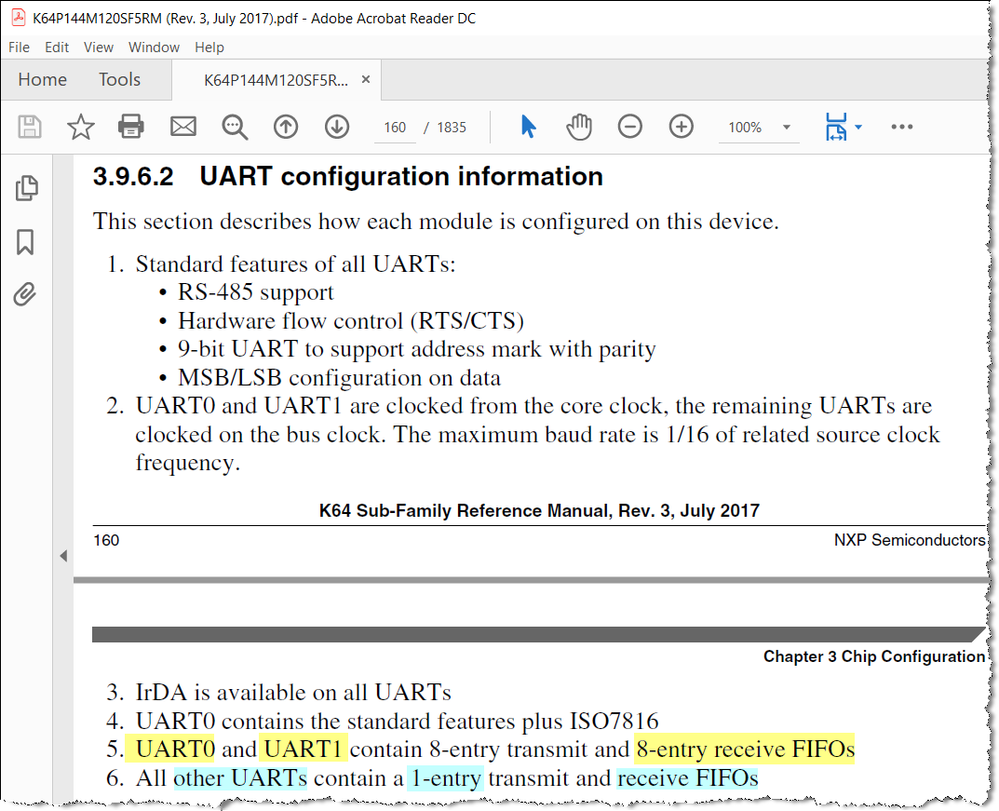The image size is (999, 811).
Task: Open the Bookmarks panel
Action: [x=25, y=242]
